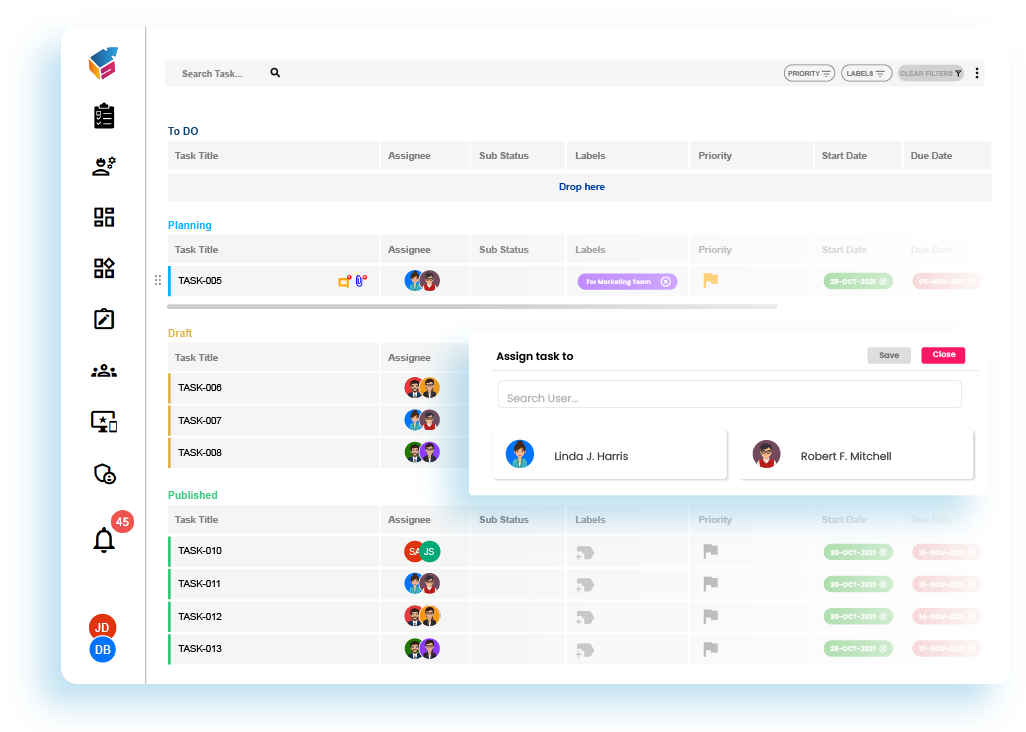Click the start date chip of TASK-010

858,552
